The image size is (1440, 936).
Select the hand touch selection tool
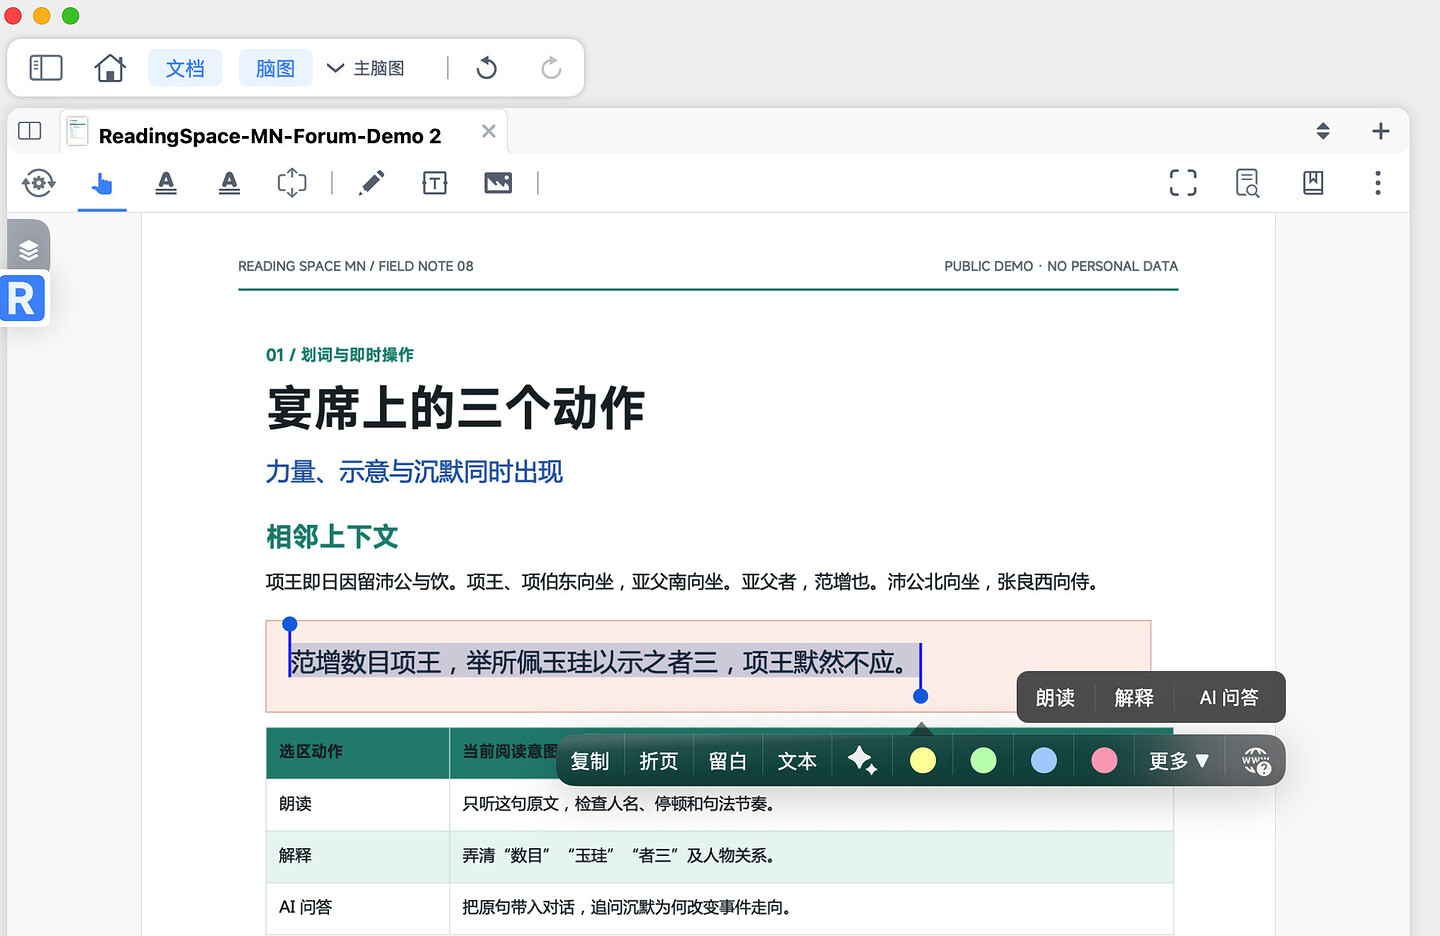[102, 183]
